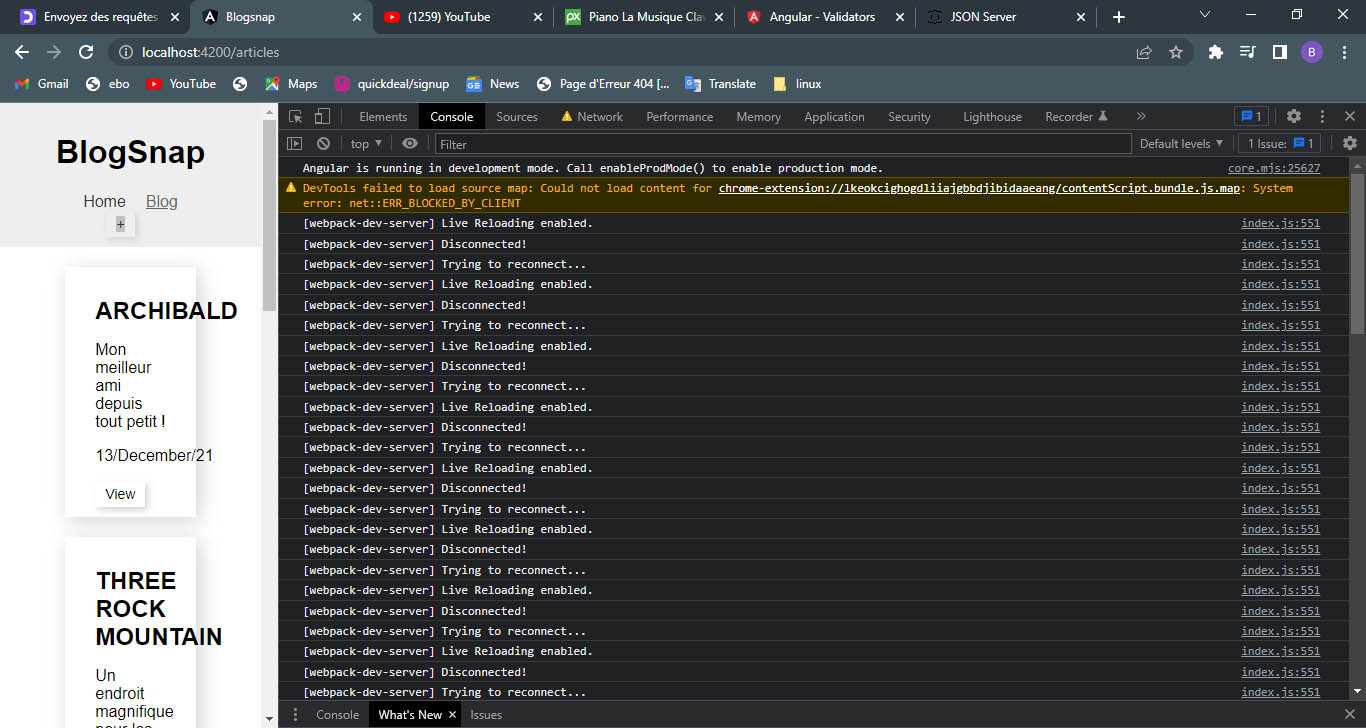Click the browser reload button
Screen dimensions: 1366x728
coord(86,52)
